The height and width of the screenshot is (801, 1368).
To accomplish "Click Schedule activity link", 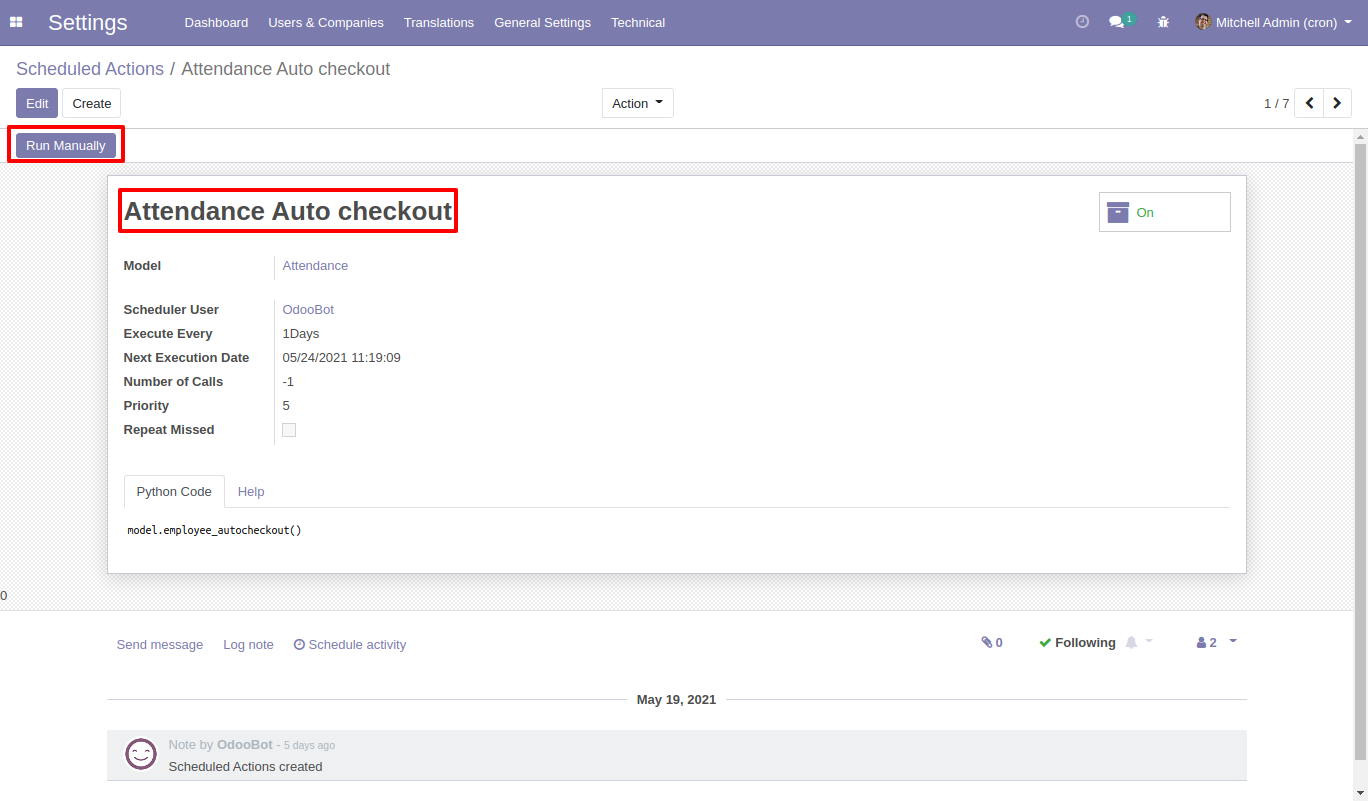I will pyautogui.click(x=350, y=645).
